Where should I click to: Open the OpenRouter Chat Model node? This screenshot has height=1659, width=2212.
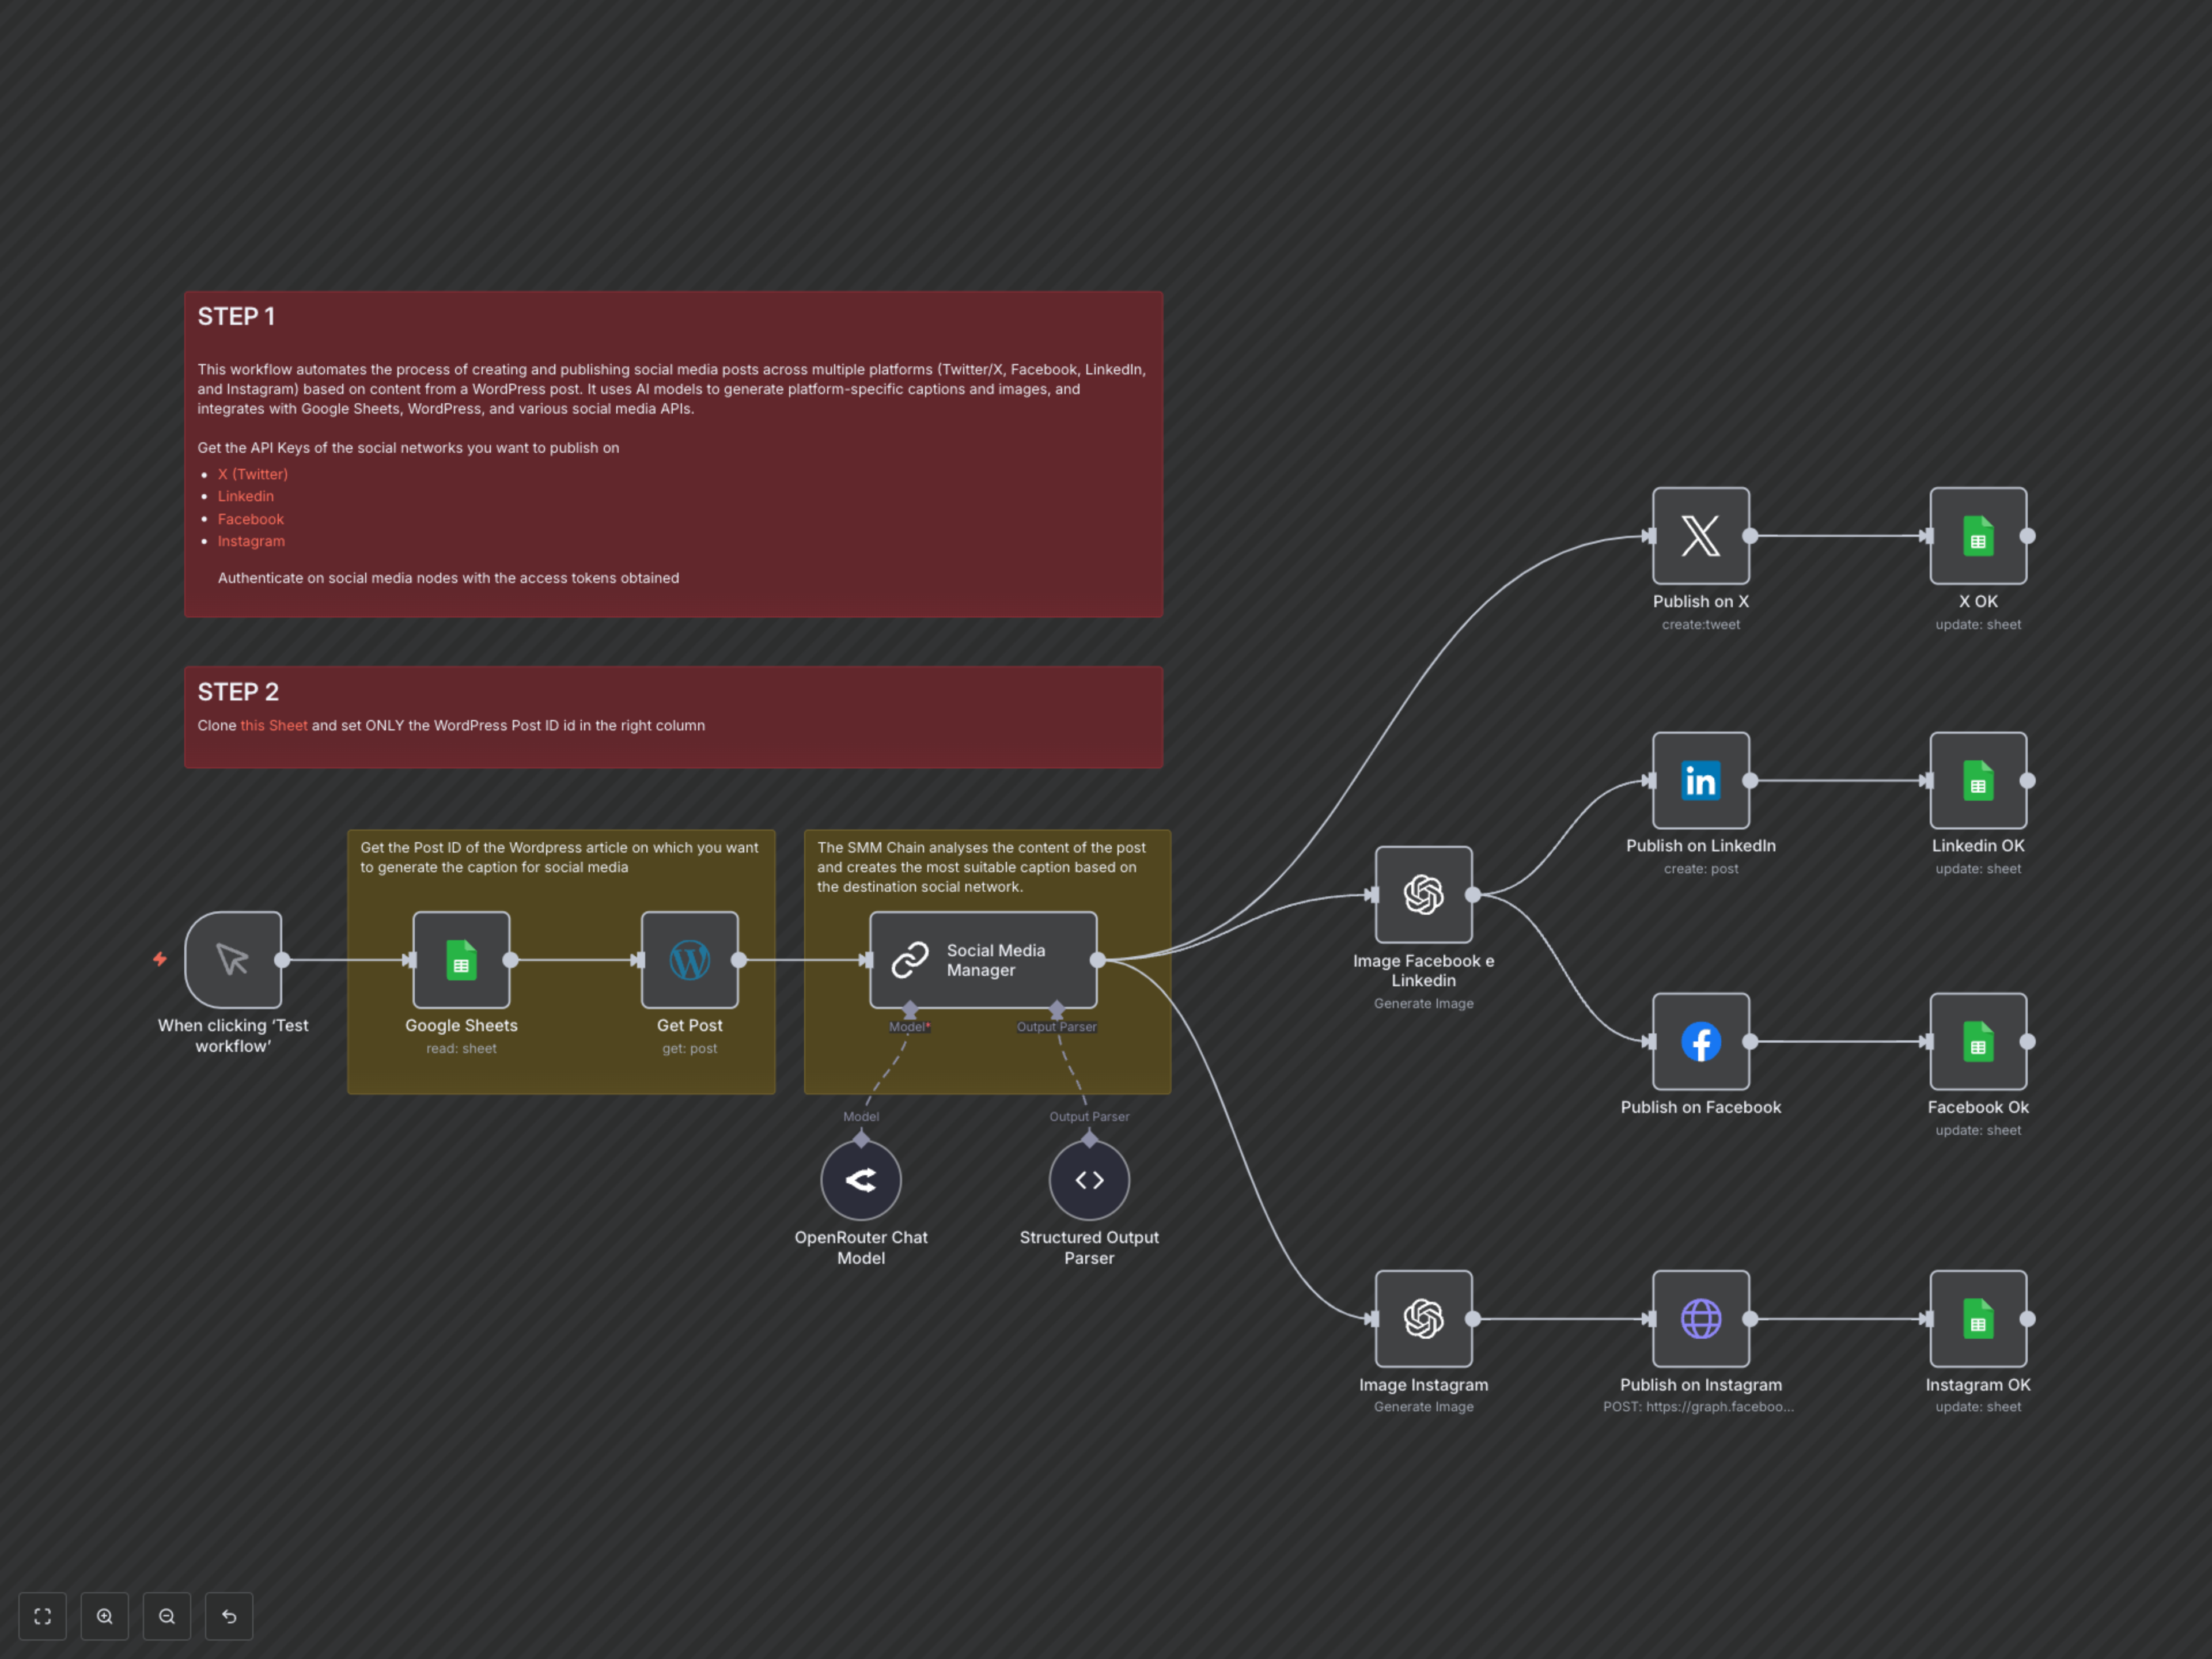click(861, 1180)
